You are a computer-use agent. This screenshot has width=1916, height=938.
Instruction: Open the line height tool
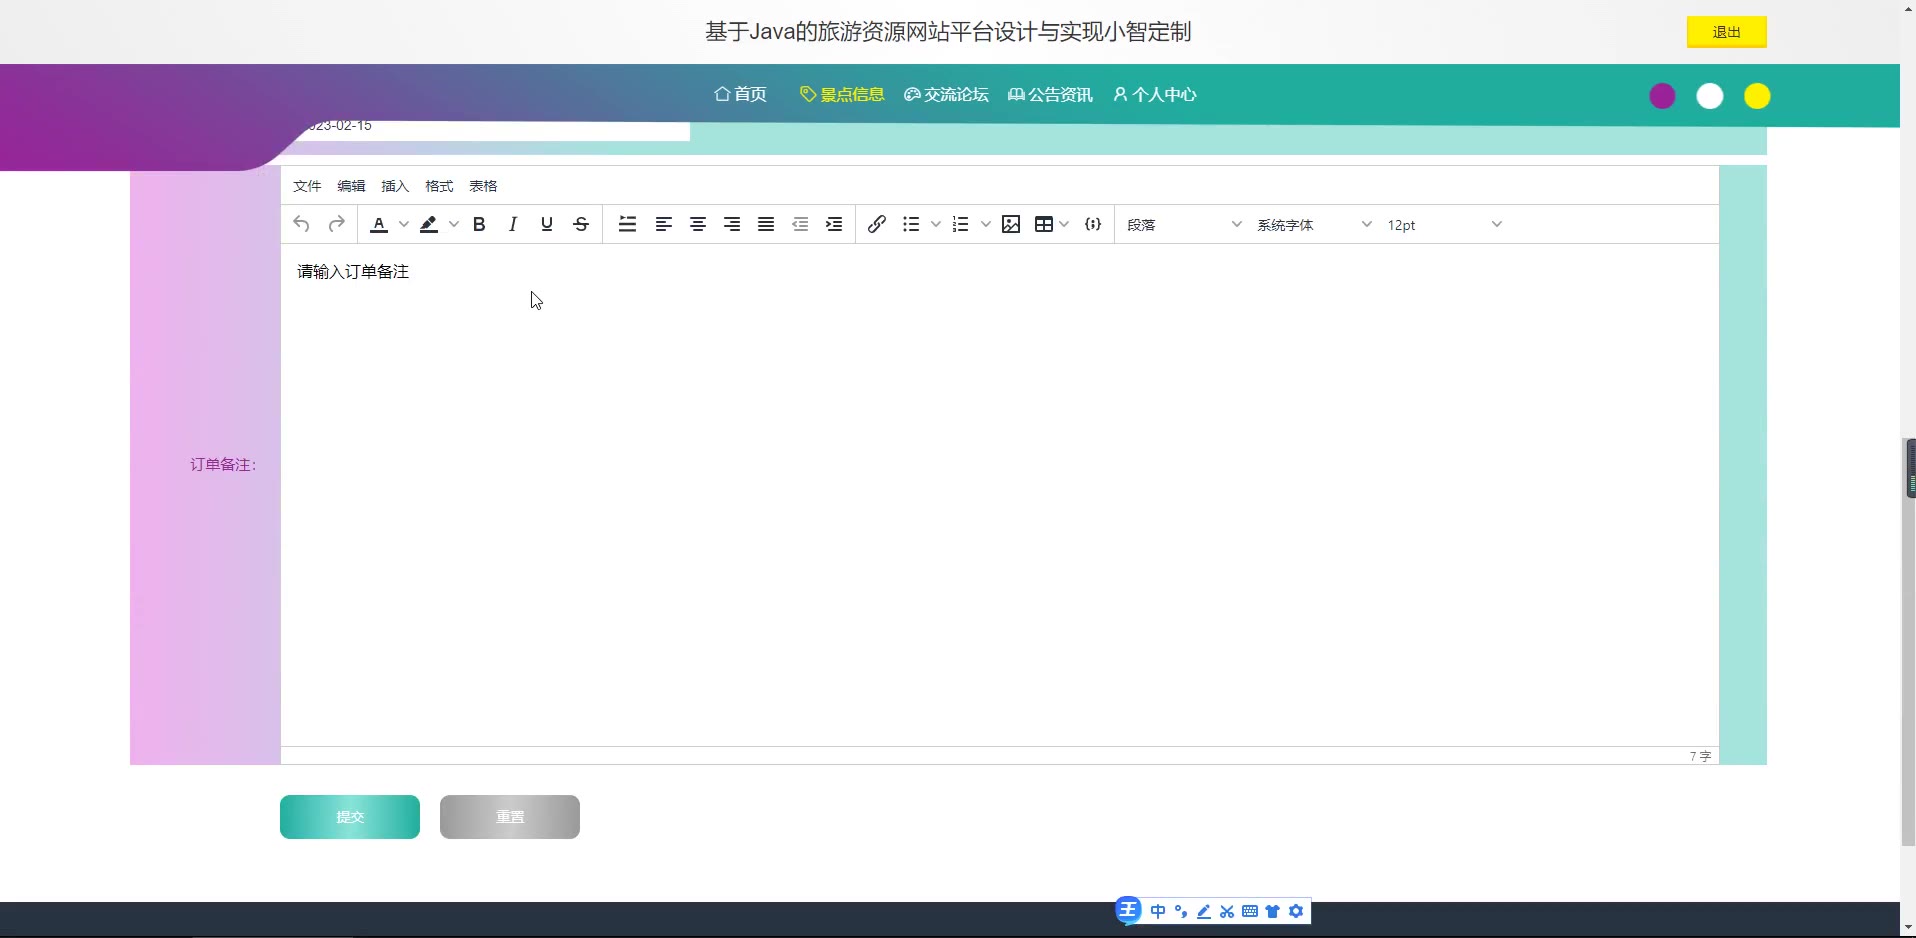pyautogui.click(x=628, y=224)
